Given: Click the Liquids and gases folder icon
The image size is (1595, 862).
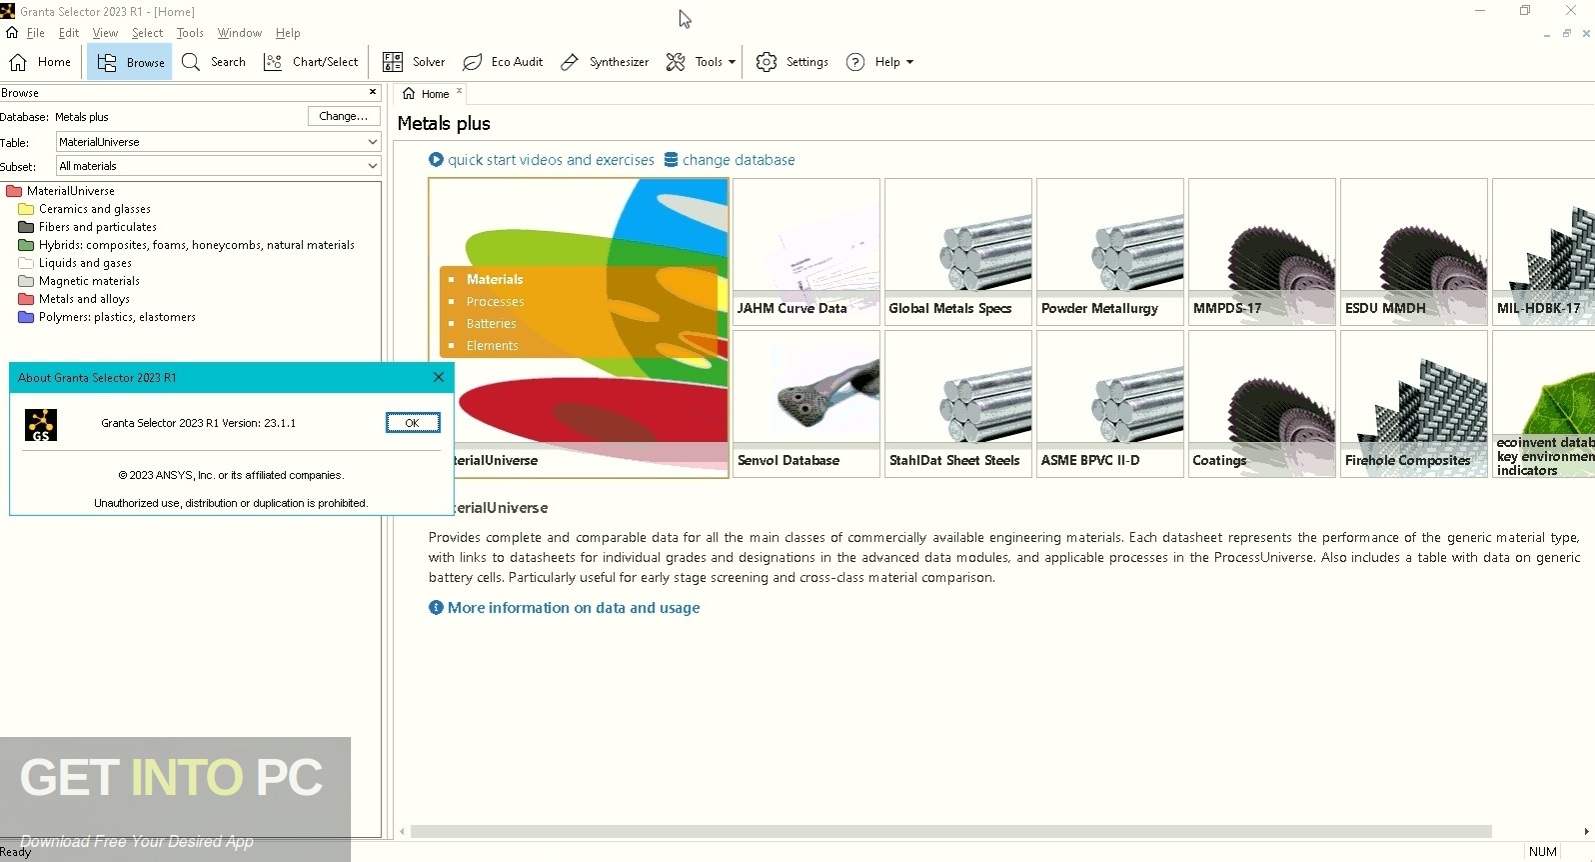Looking at the screenshot, I should point(26,263).
